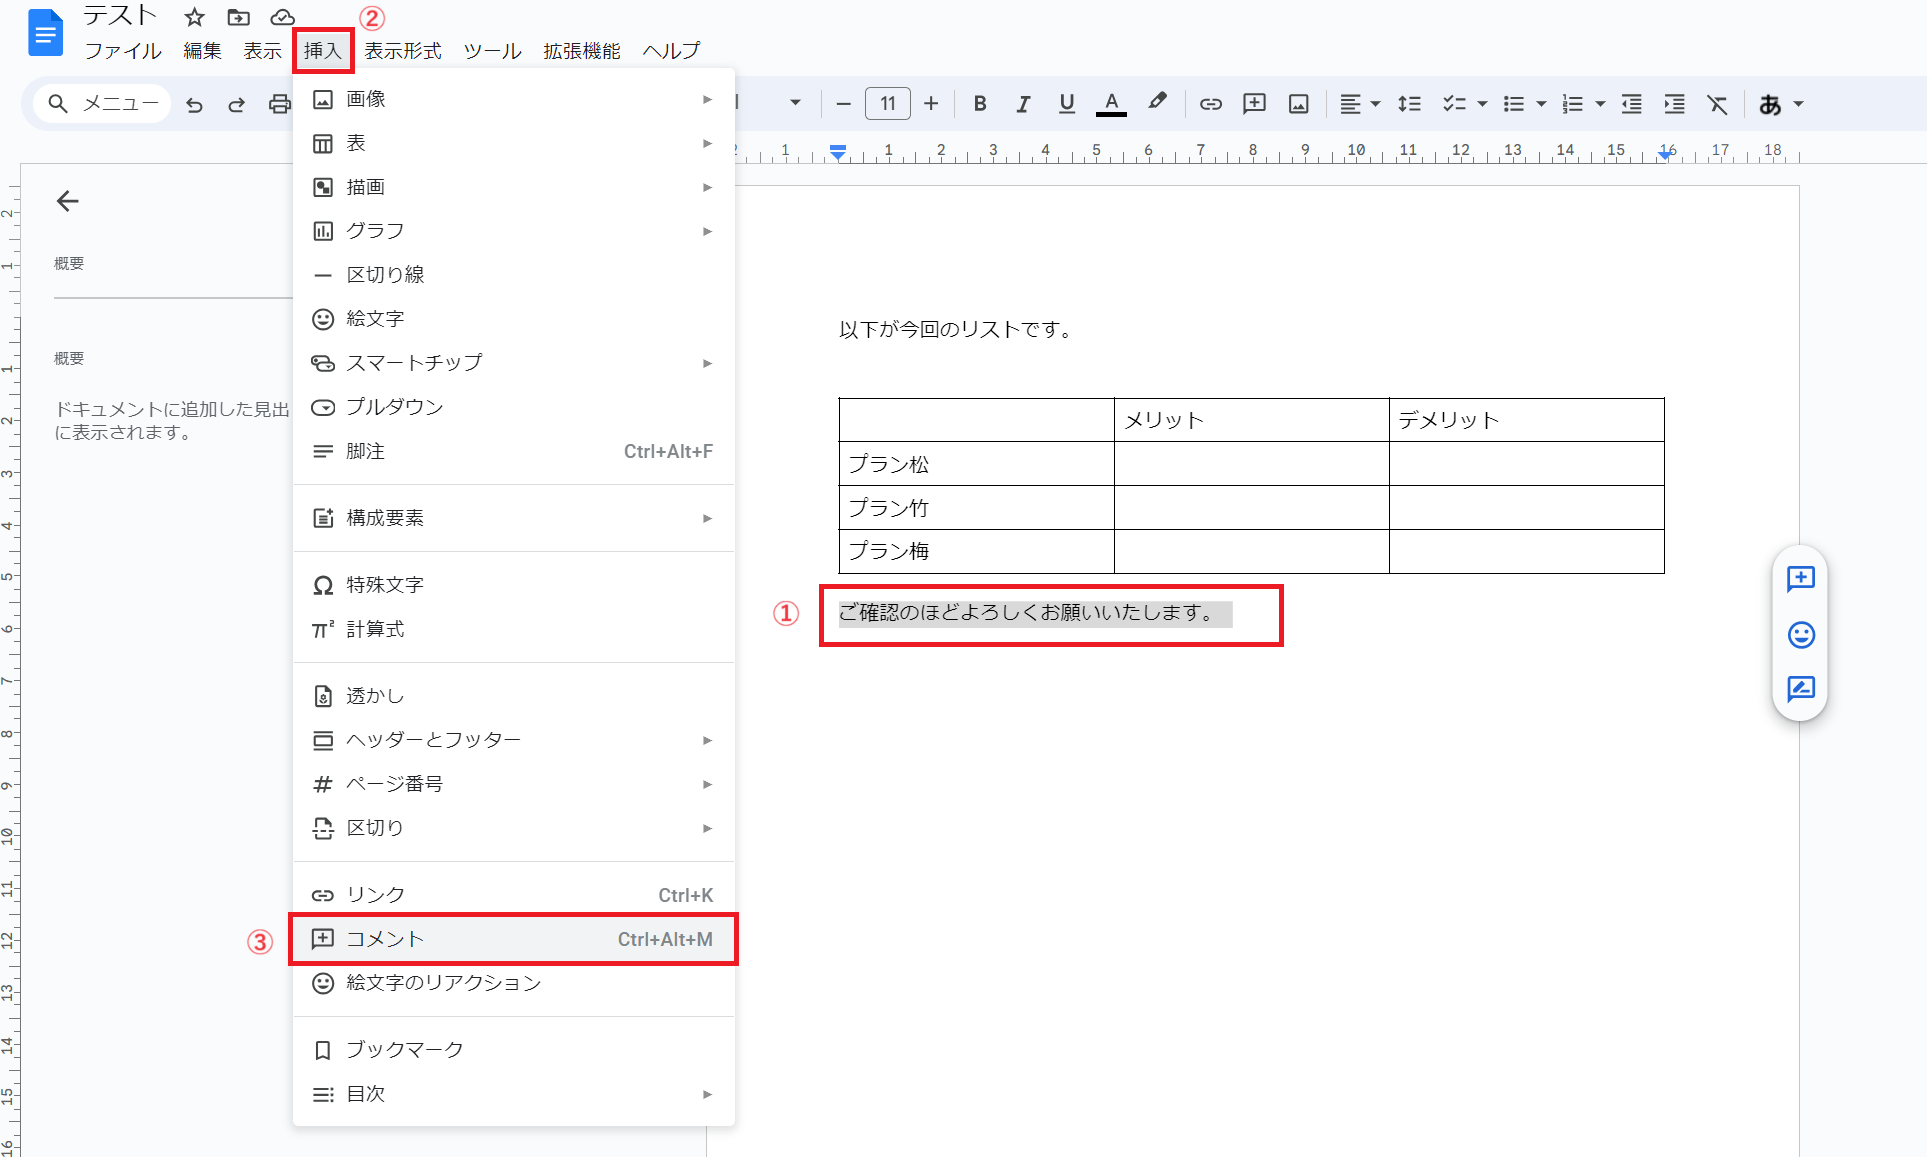1927x1157 pixels.
Task: Toggle italic text formatting
Action: pos(1023,104)
